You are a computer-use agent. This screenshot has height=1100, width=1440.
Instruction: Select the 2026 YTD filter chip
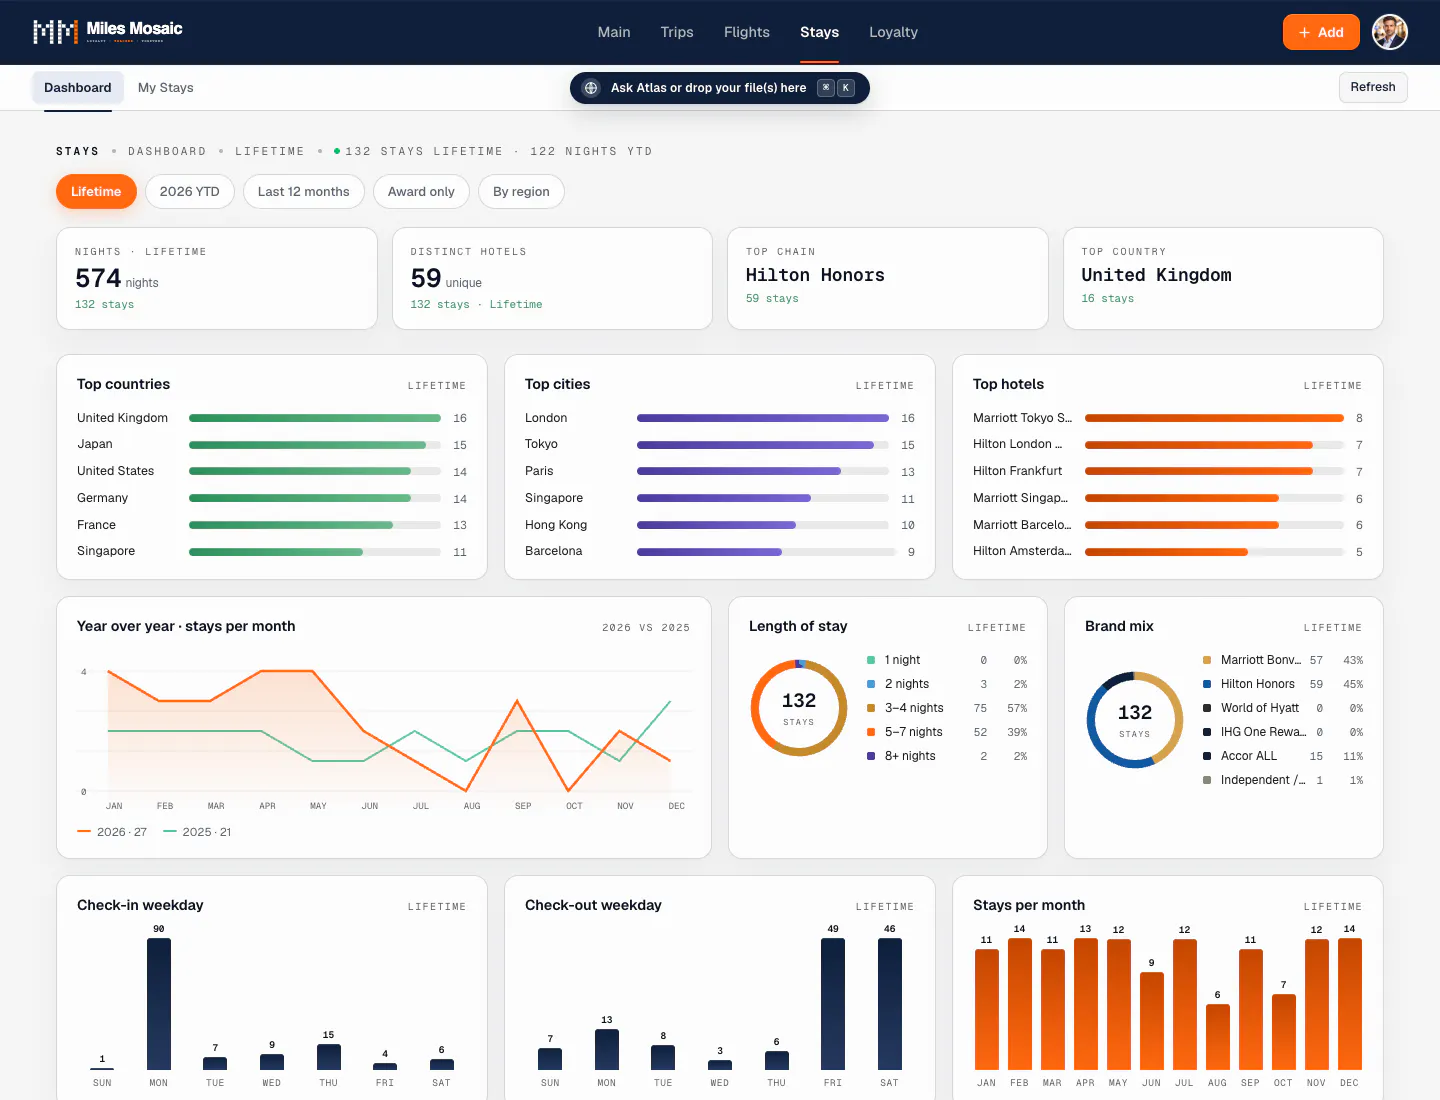190,192
